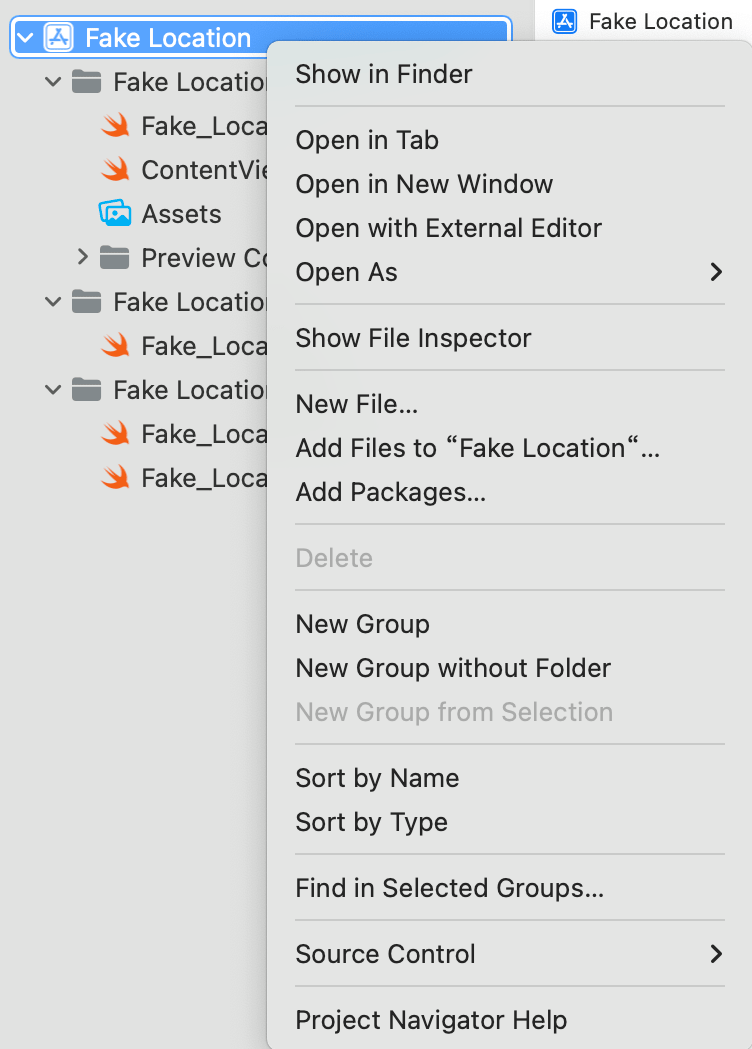Collapse the root Fake Location project
This screenshot has height=1049, width=752.
click(25, 37)
